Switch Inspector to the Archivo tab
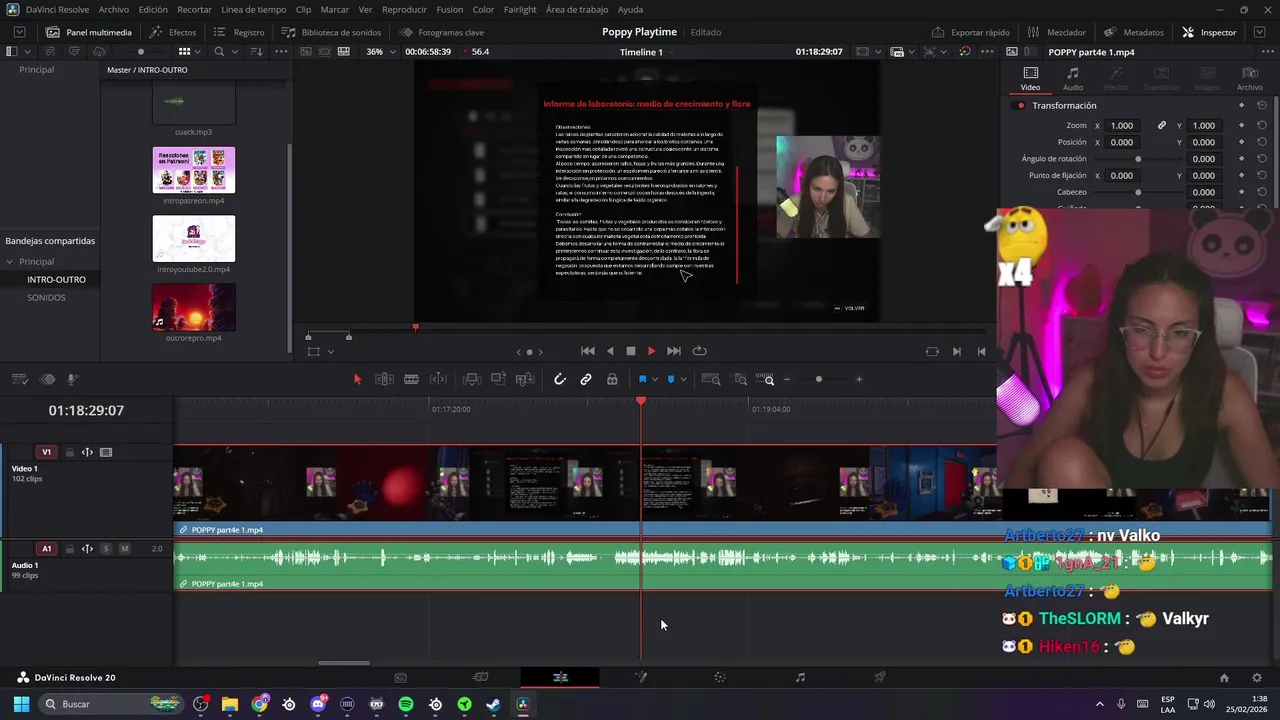Image resolution: width=1280 pixels, height=720 pixels. (1249, 79)
